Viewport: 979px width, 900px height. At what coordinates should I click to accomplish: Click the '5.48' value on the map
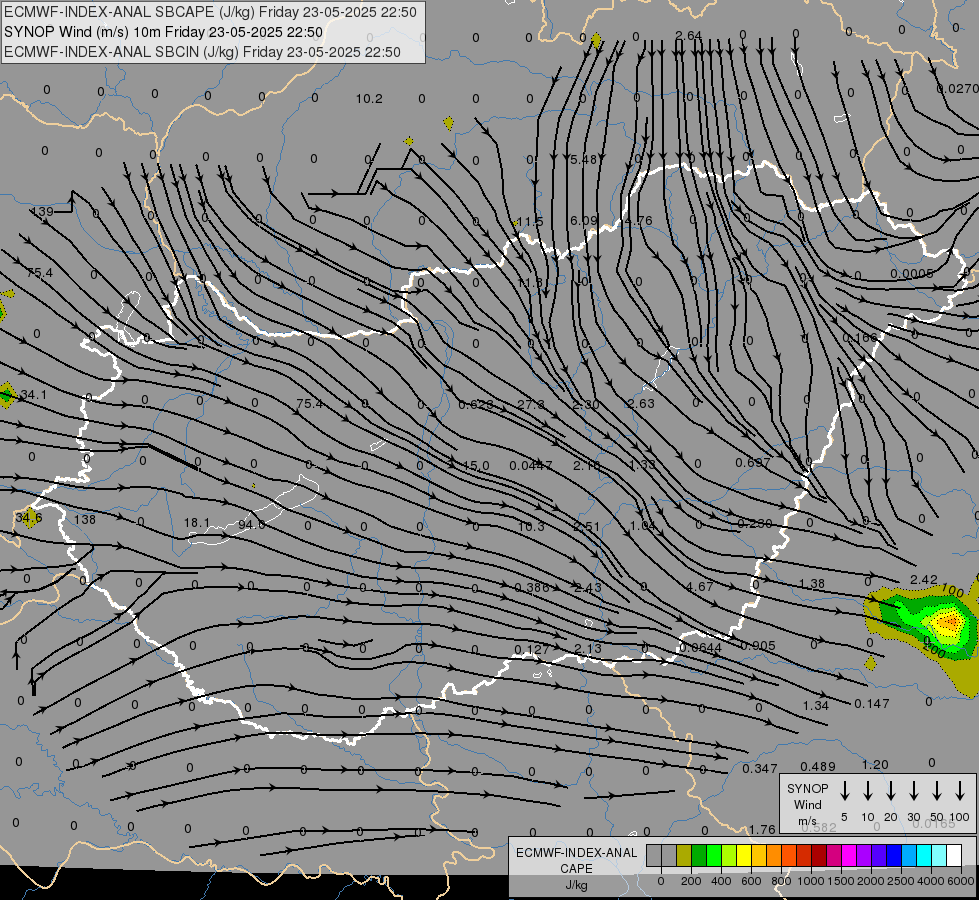pyautogui.click(x=584, y=159)
